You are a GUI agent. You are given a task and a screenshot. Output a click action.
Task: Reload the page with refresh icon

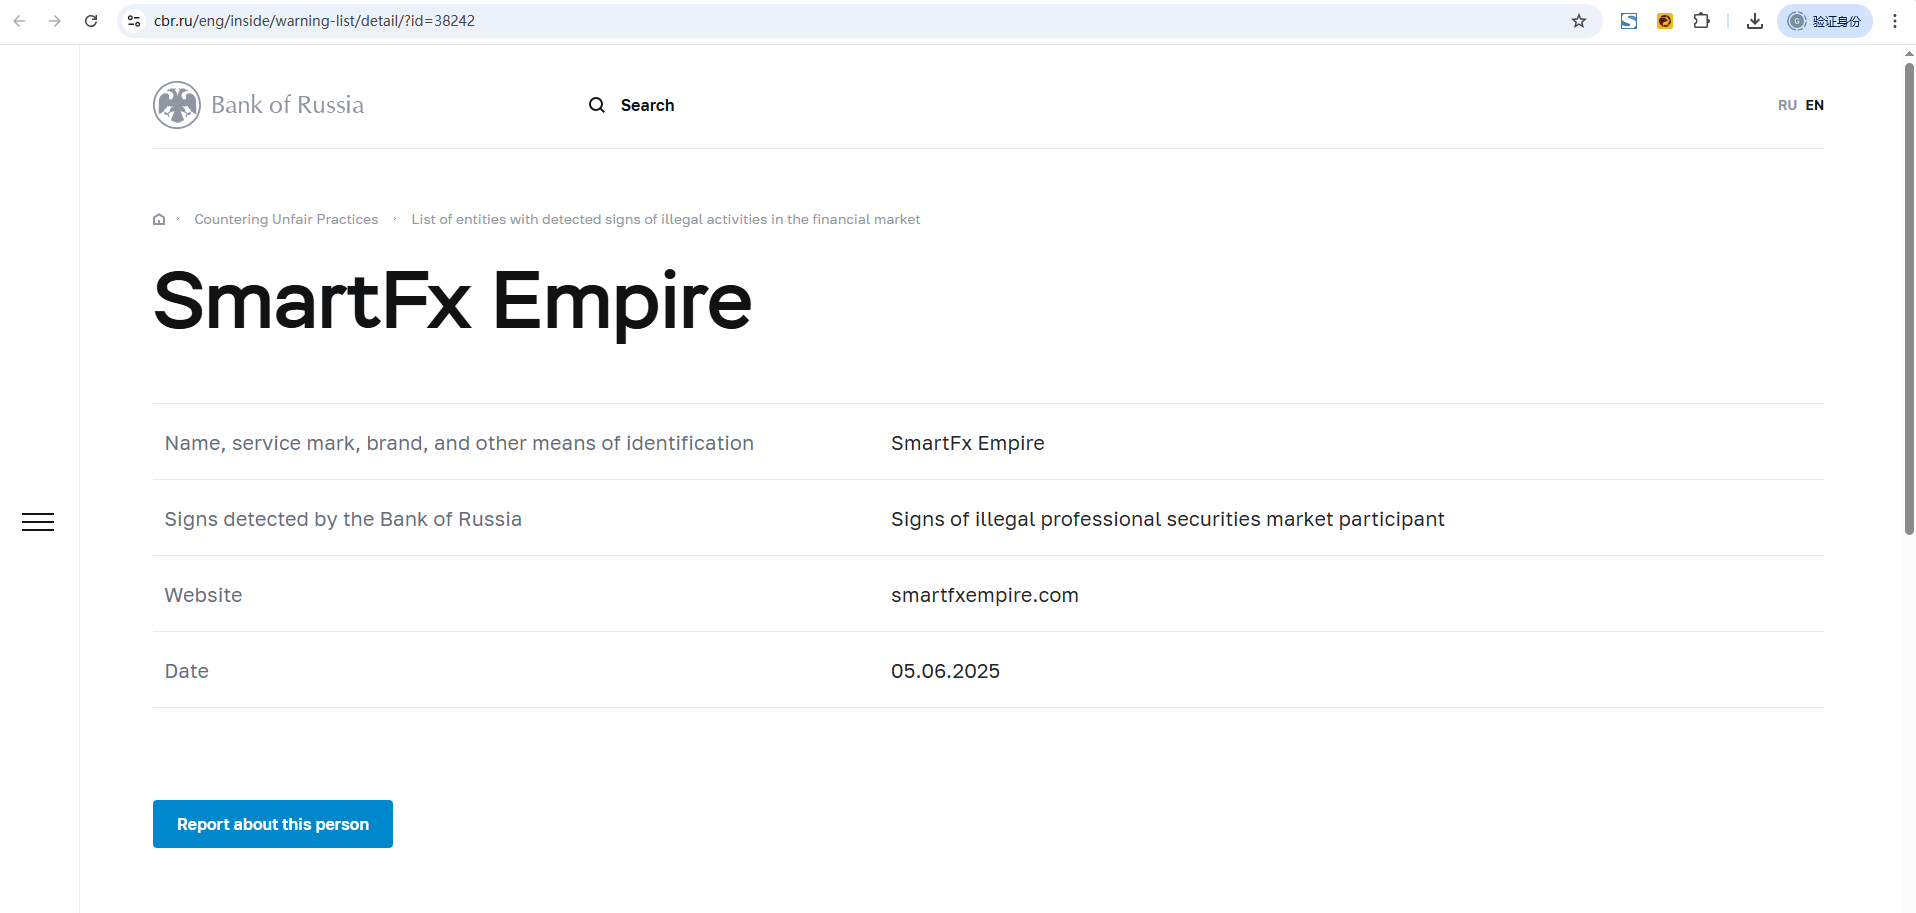91,21
